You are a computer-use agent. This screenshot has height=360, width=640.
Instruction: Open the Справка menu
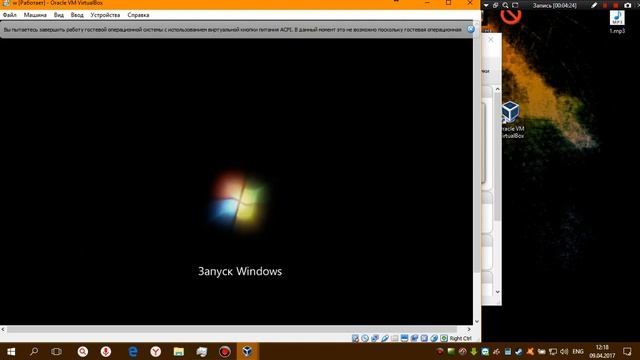point(138,15)
